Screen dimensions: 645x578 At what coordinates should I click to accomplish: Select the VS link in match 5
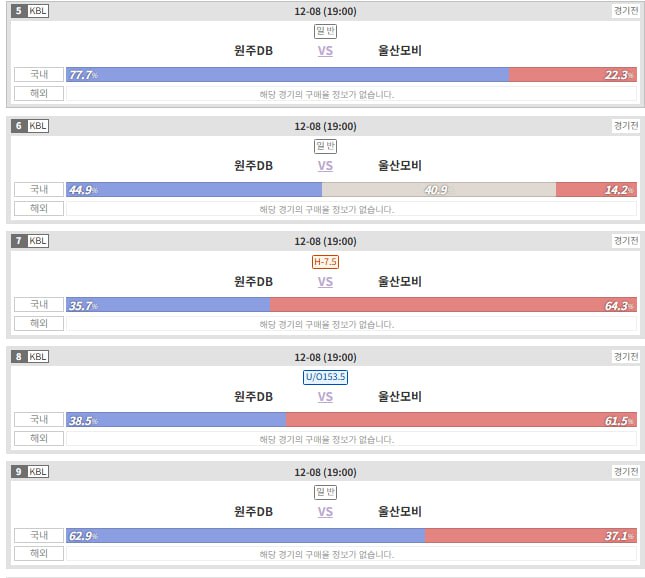click(x=325, y=50)
